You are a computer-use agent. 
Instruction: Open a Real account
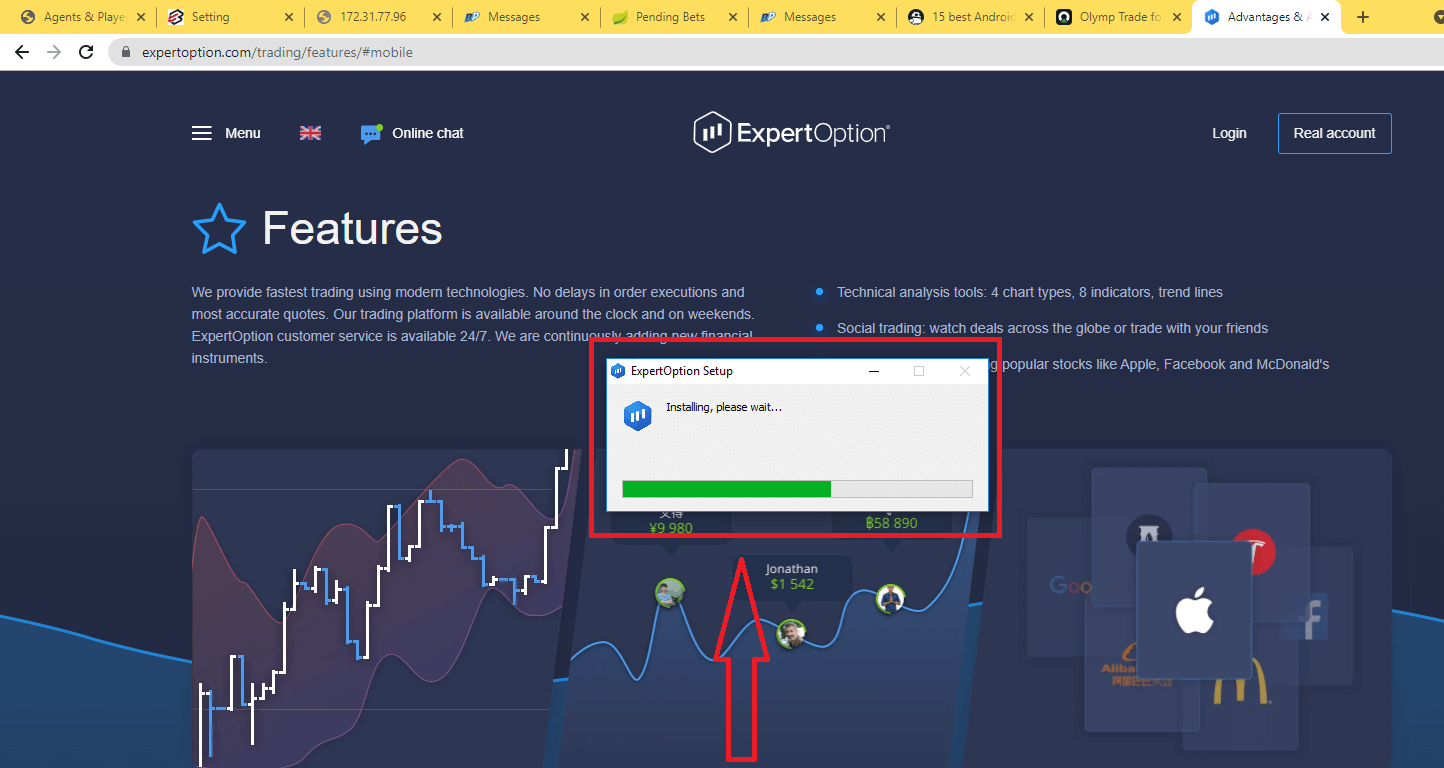coord(1334,132)
